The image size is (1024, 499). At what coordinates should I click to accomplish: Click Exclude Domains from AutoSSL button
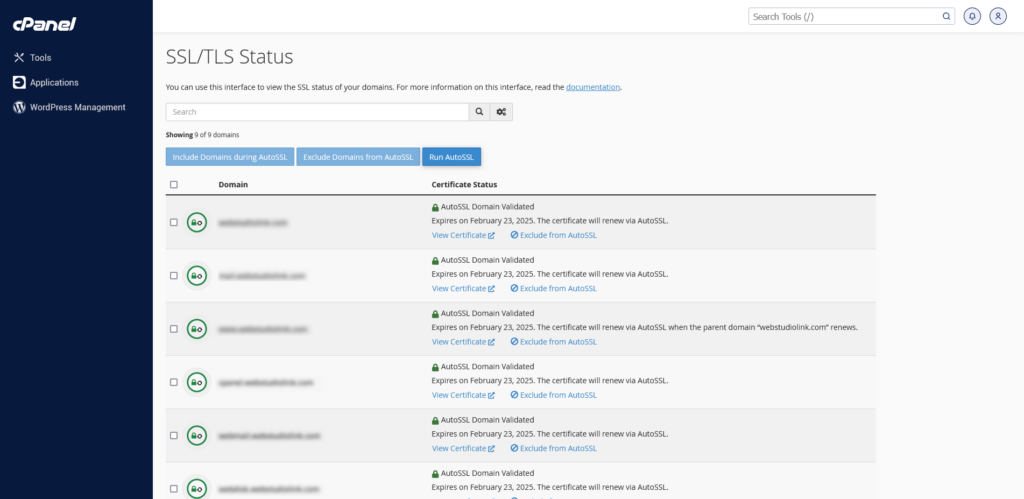tap(358, 157)
